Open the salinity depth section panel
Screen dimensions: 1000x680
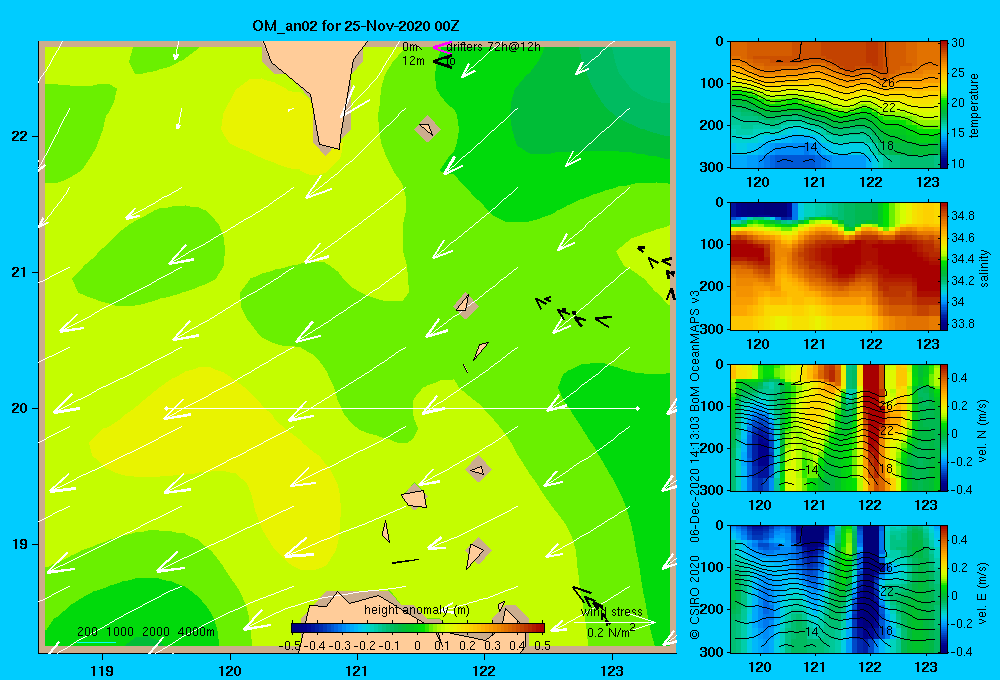pyautogui.click(x=834, y=266)
